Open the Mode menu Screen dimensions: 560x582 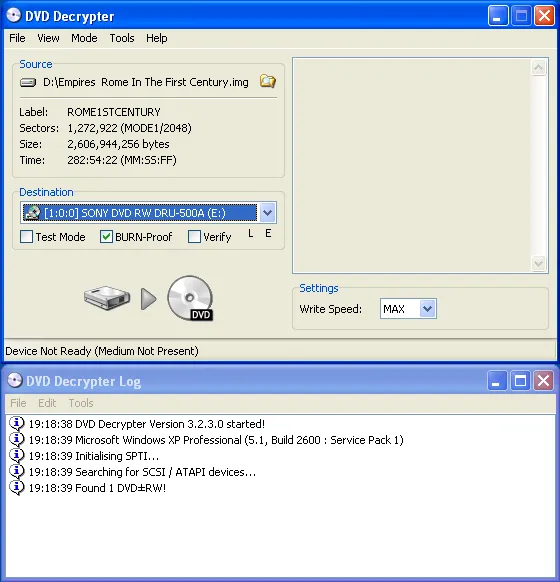84,38
